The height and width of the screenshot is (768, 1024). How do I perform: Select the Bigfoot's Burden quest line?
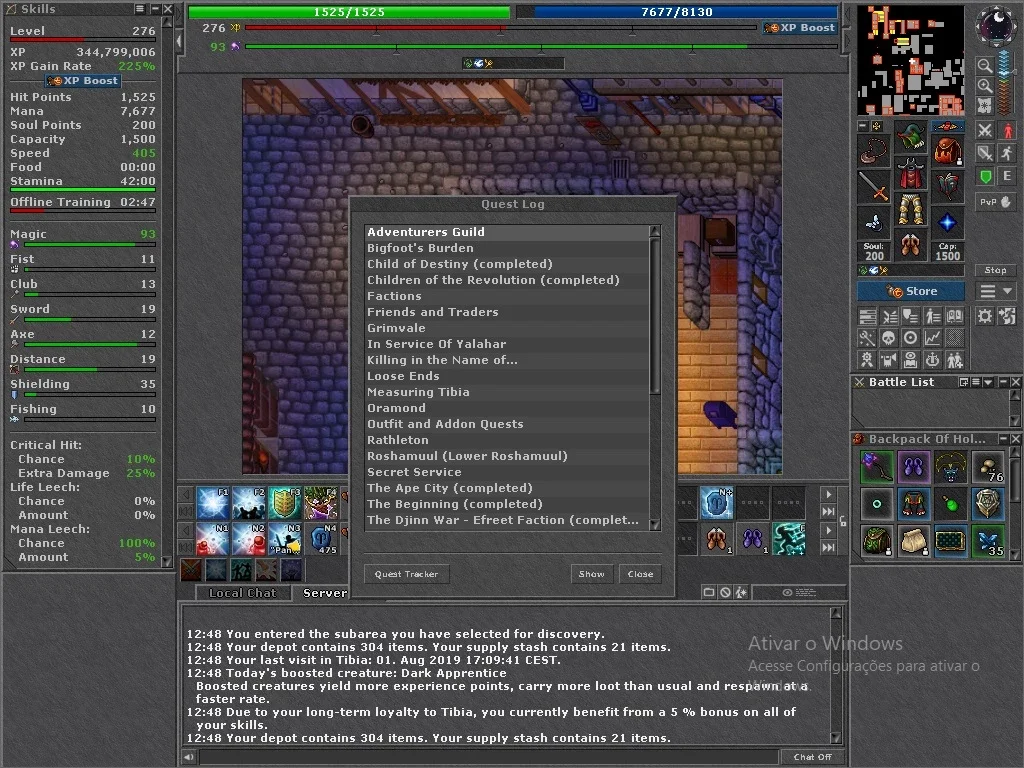tap(507, 248)
